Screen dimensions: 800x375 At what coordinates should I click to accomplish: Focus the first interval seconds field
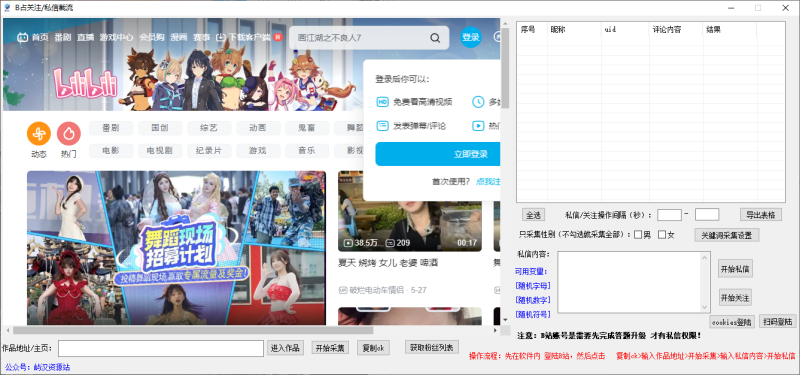coord(669,215)
